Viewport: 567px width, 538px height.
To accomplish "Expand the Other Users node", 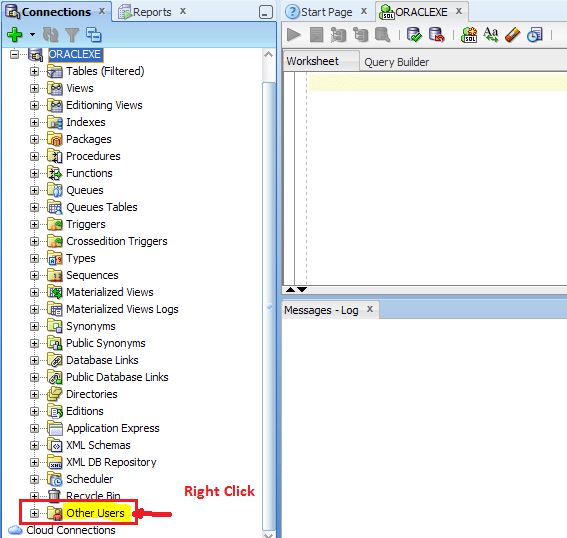I will click(x=34, y=513).
